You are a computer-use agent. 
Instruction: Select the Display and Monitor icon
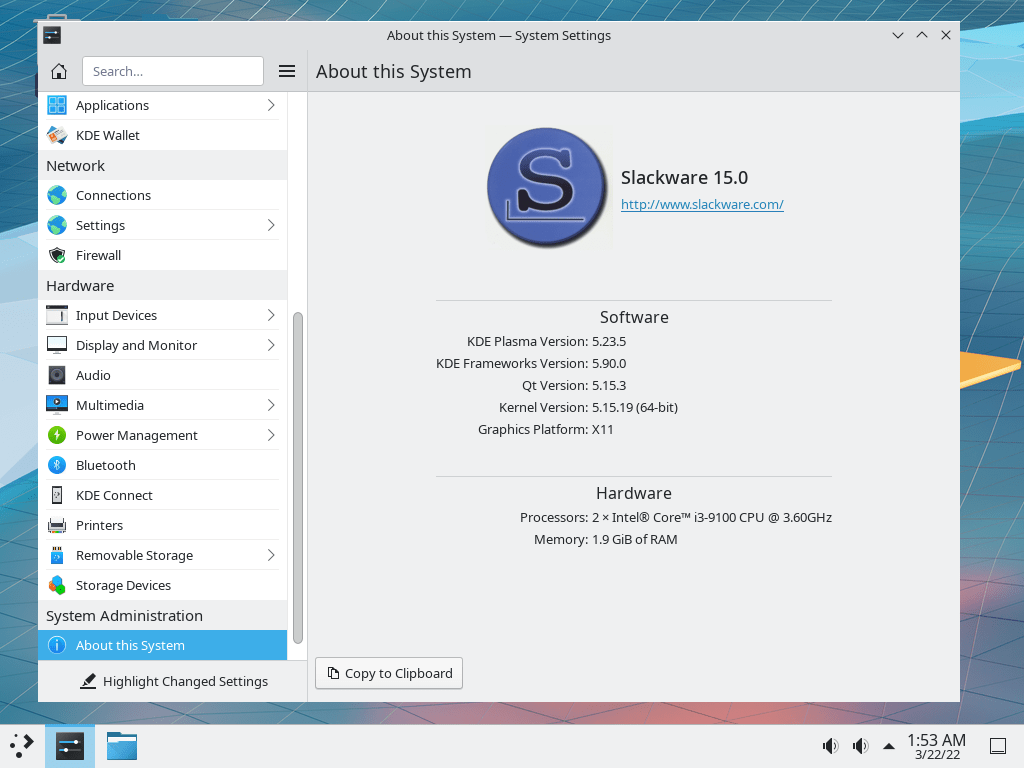[x=57, y=345]
